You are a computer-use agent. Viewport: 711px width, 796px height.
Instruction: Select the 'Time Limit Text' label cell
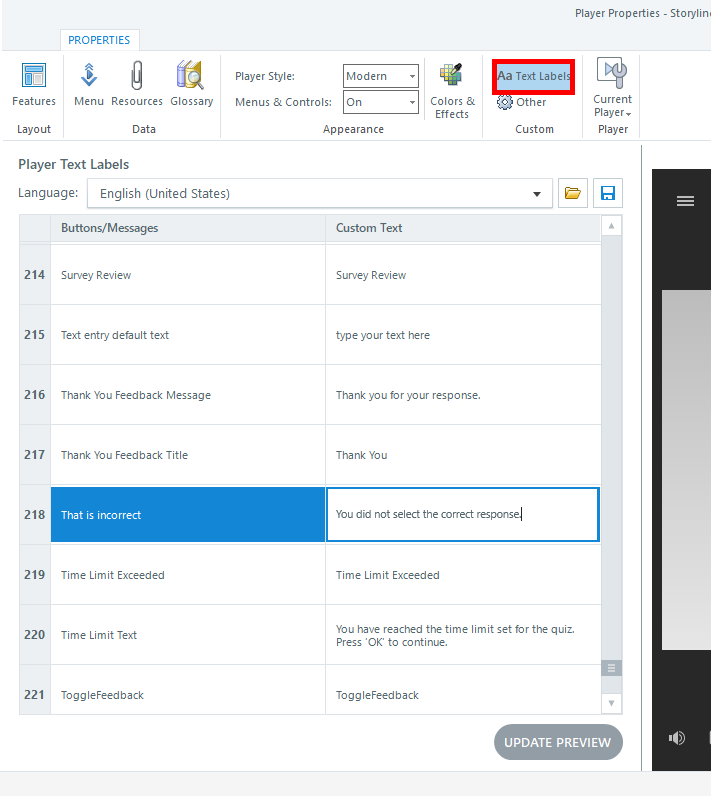click(x=188, y=635)
